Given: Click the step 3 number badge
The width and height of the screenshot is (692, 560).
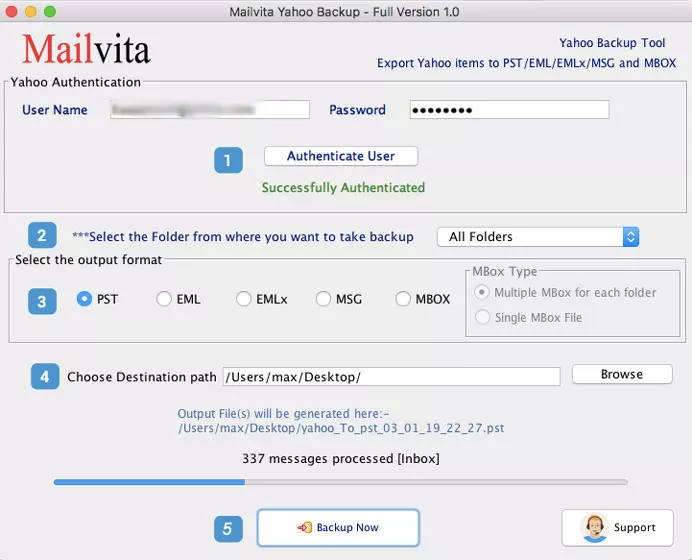Looking at the screenshot, I should point(42,301).
